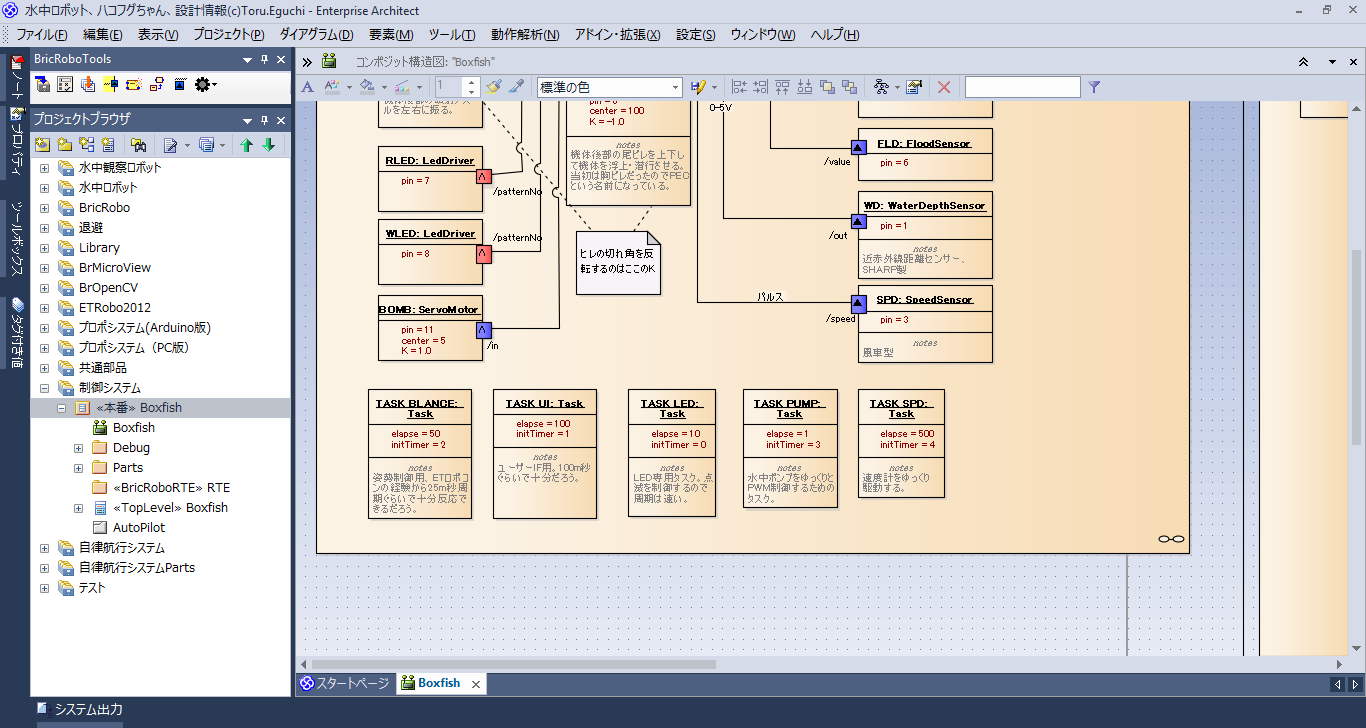The image size is (1366, 728).
Task: Open the 標準の色 style dropdown
Action: coord(609,88)
